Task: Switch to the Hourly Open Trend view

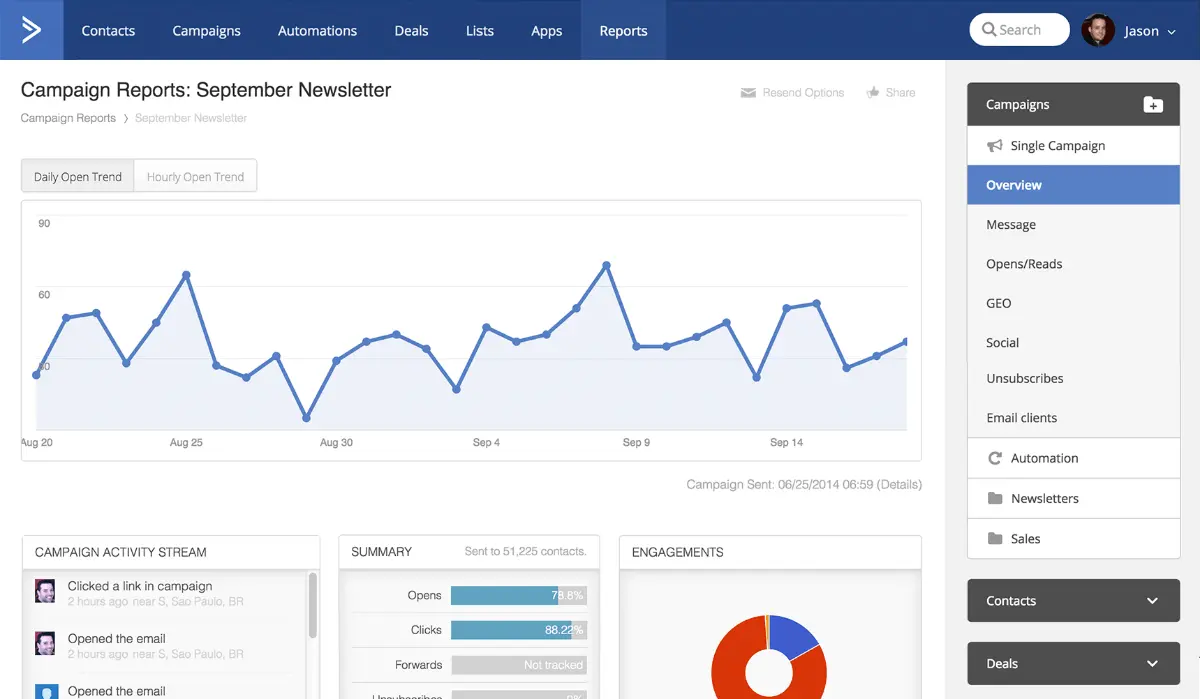Action: 195,176
